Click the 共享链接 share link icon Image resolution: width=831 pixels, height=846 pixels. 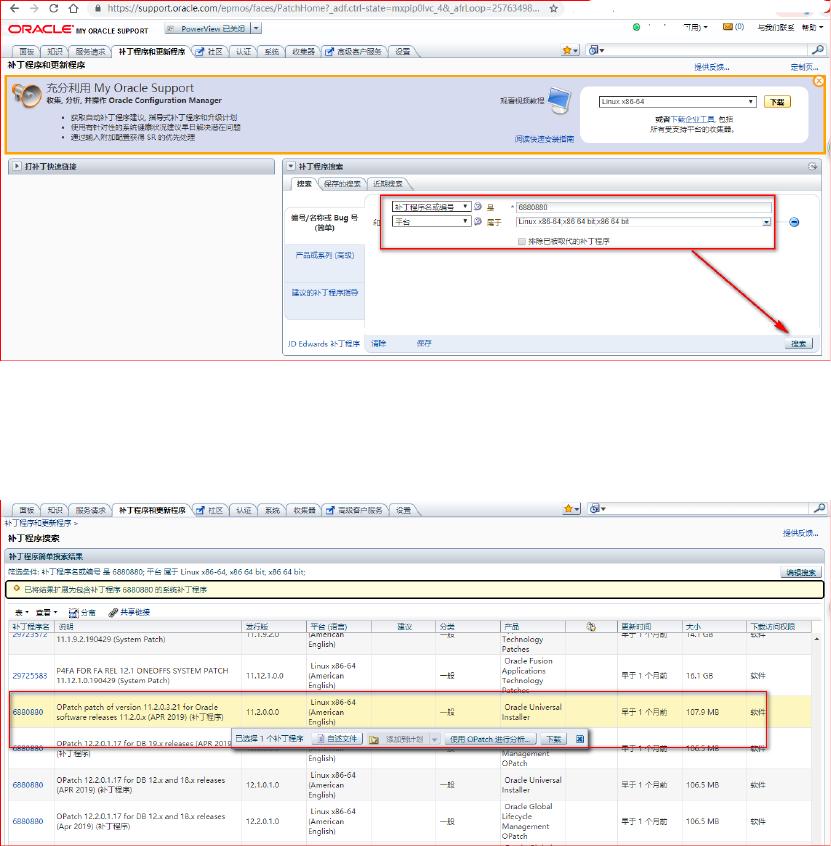(x=129, y=612)
